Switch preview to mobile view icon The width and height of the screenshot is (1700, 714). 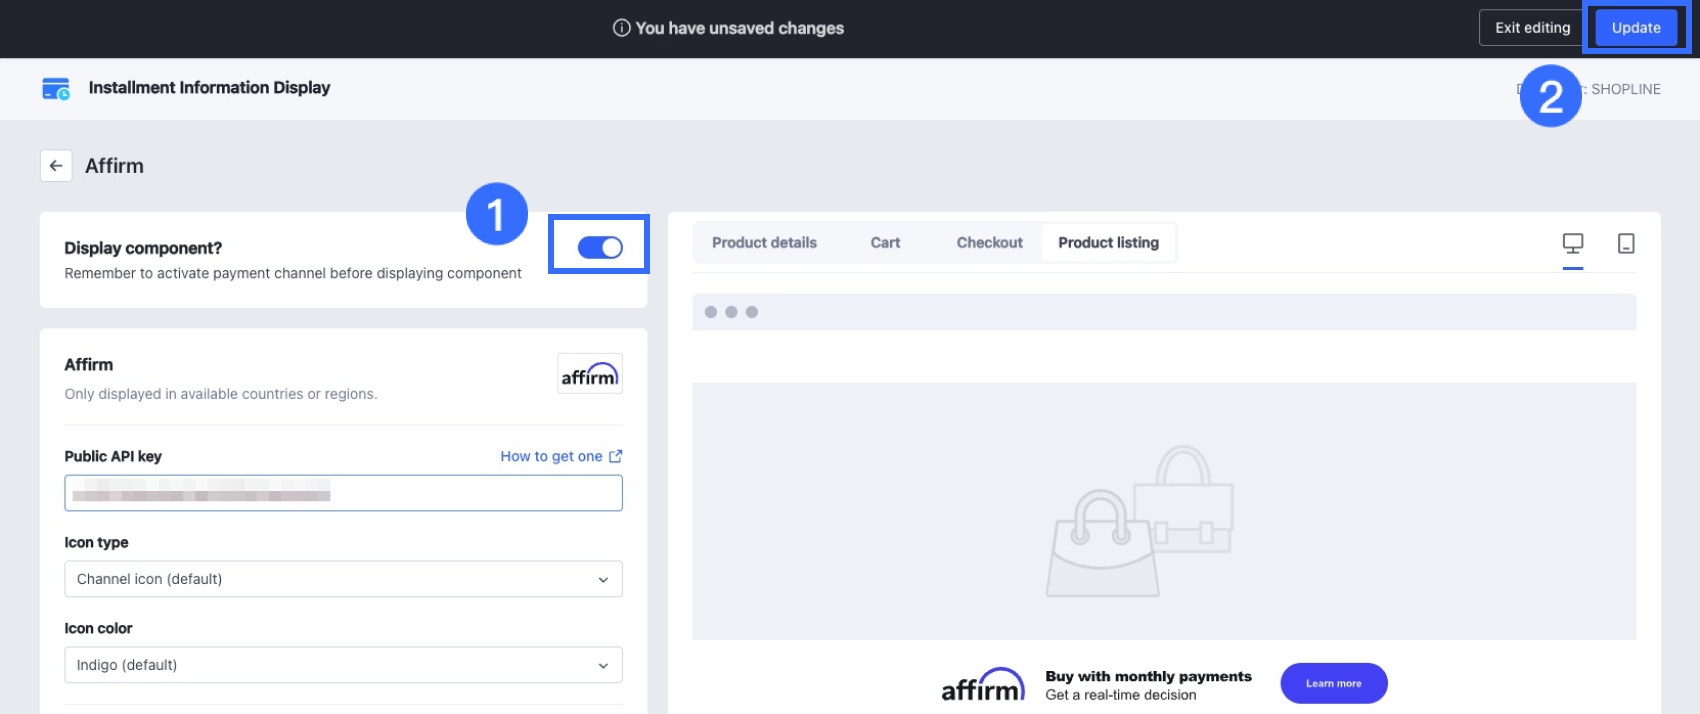[x=1626, y=243]
